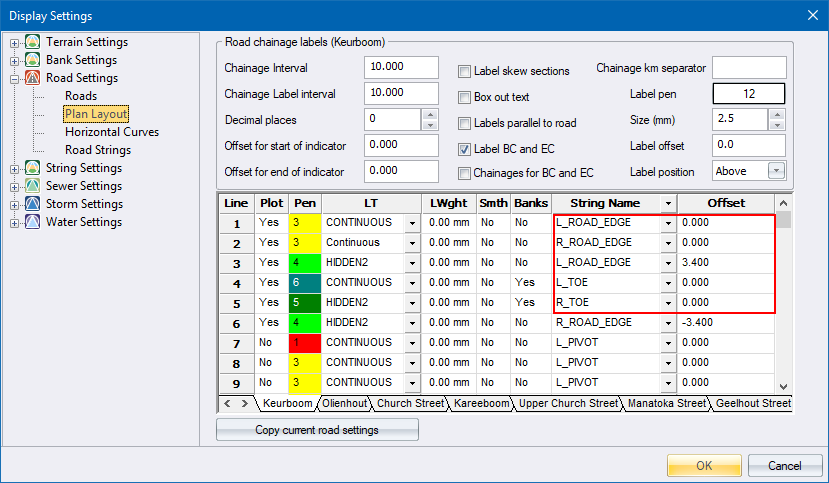829x483 pixels.
Task: Click the red pen swatch on line 7
Action: (304, 343)
